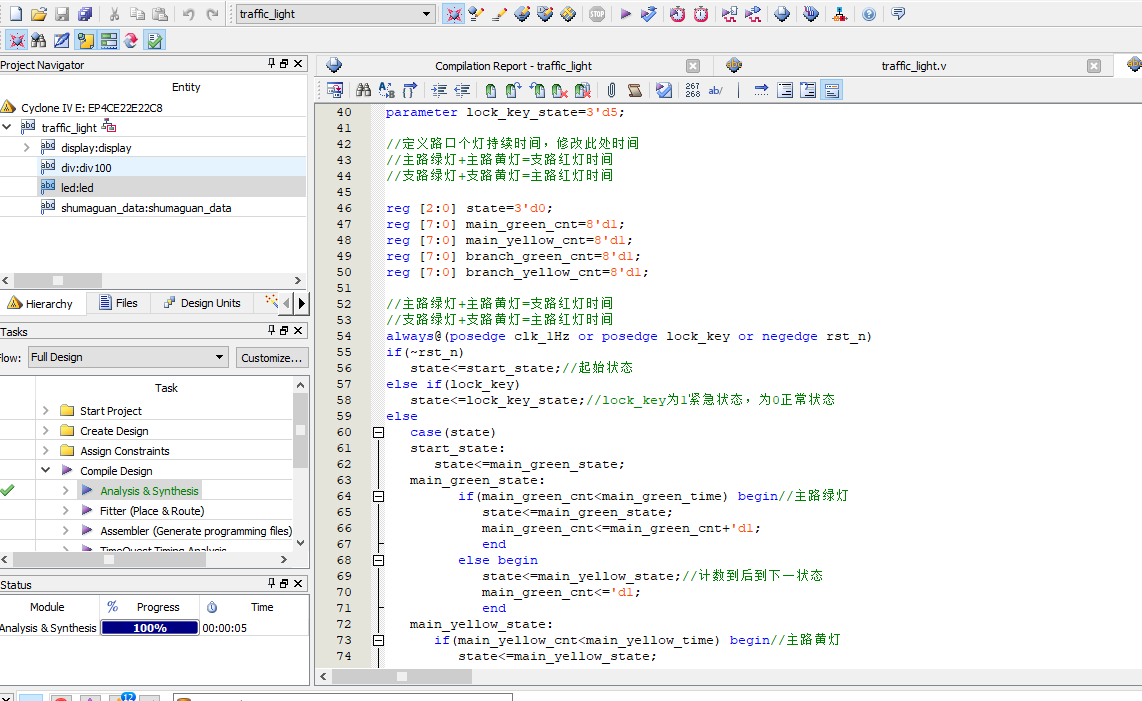Jump to next bookmark icon
Viewport: 1142px width, 701px height.
click(513, 90)
